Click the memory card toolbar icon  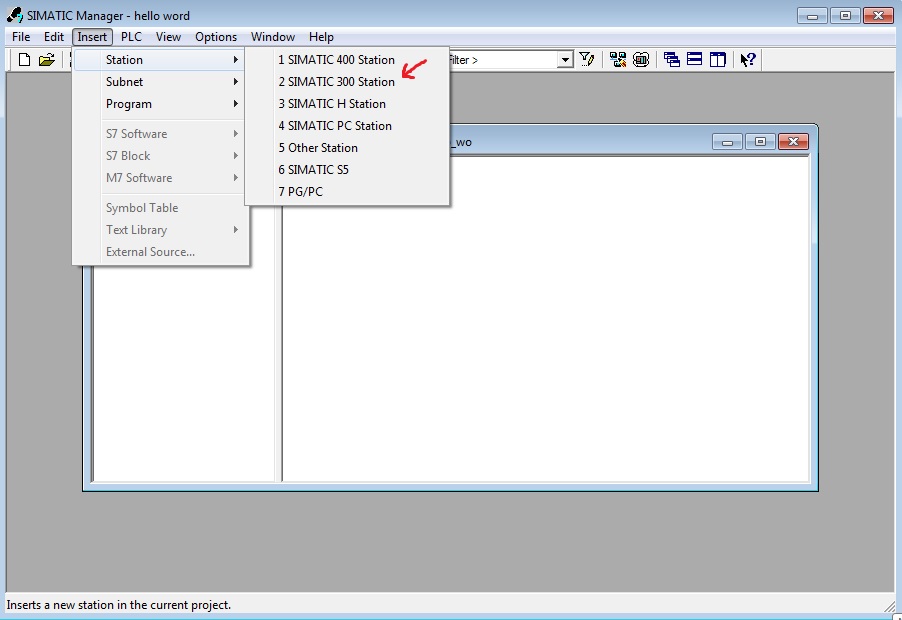point(641,60)
